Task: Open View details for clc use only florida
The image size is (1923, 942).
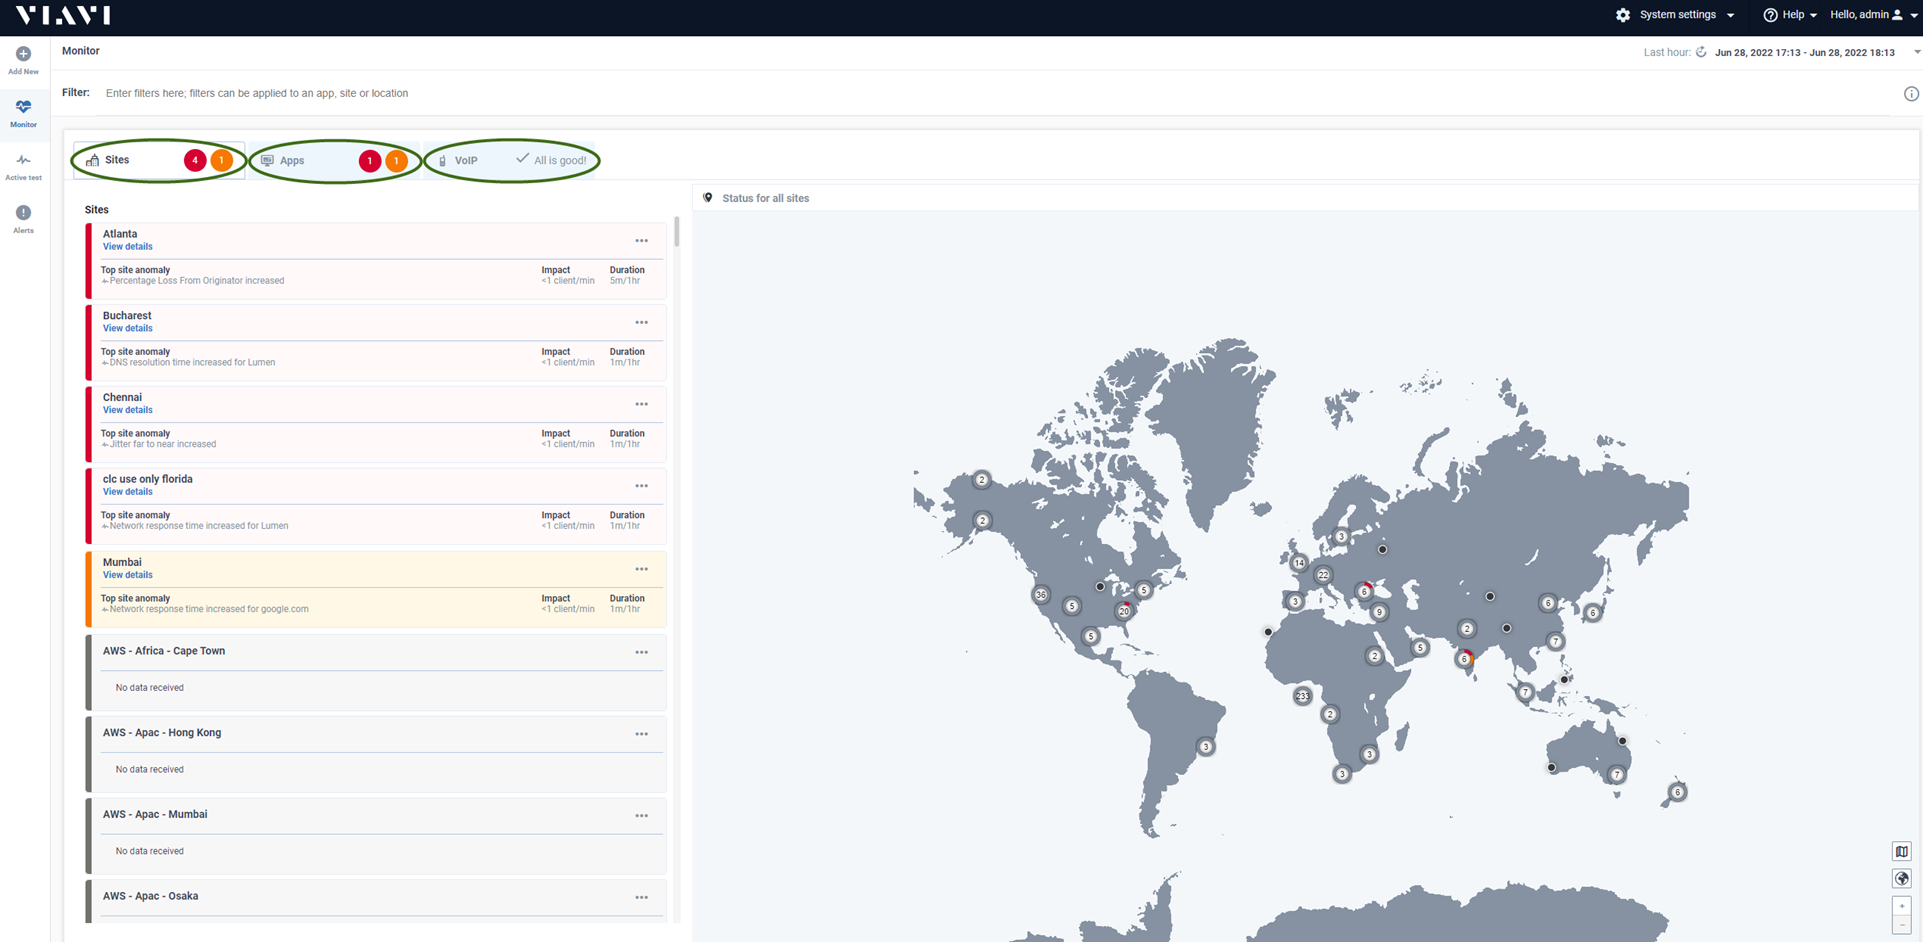Action: (127, 491)
